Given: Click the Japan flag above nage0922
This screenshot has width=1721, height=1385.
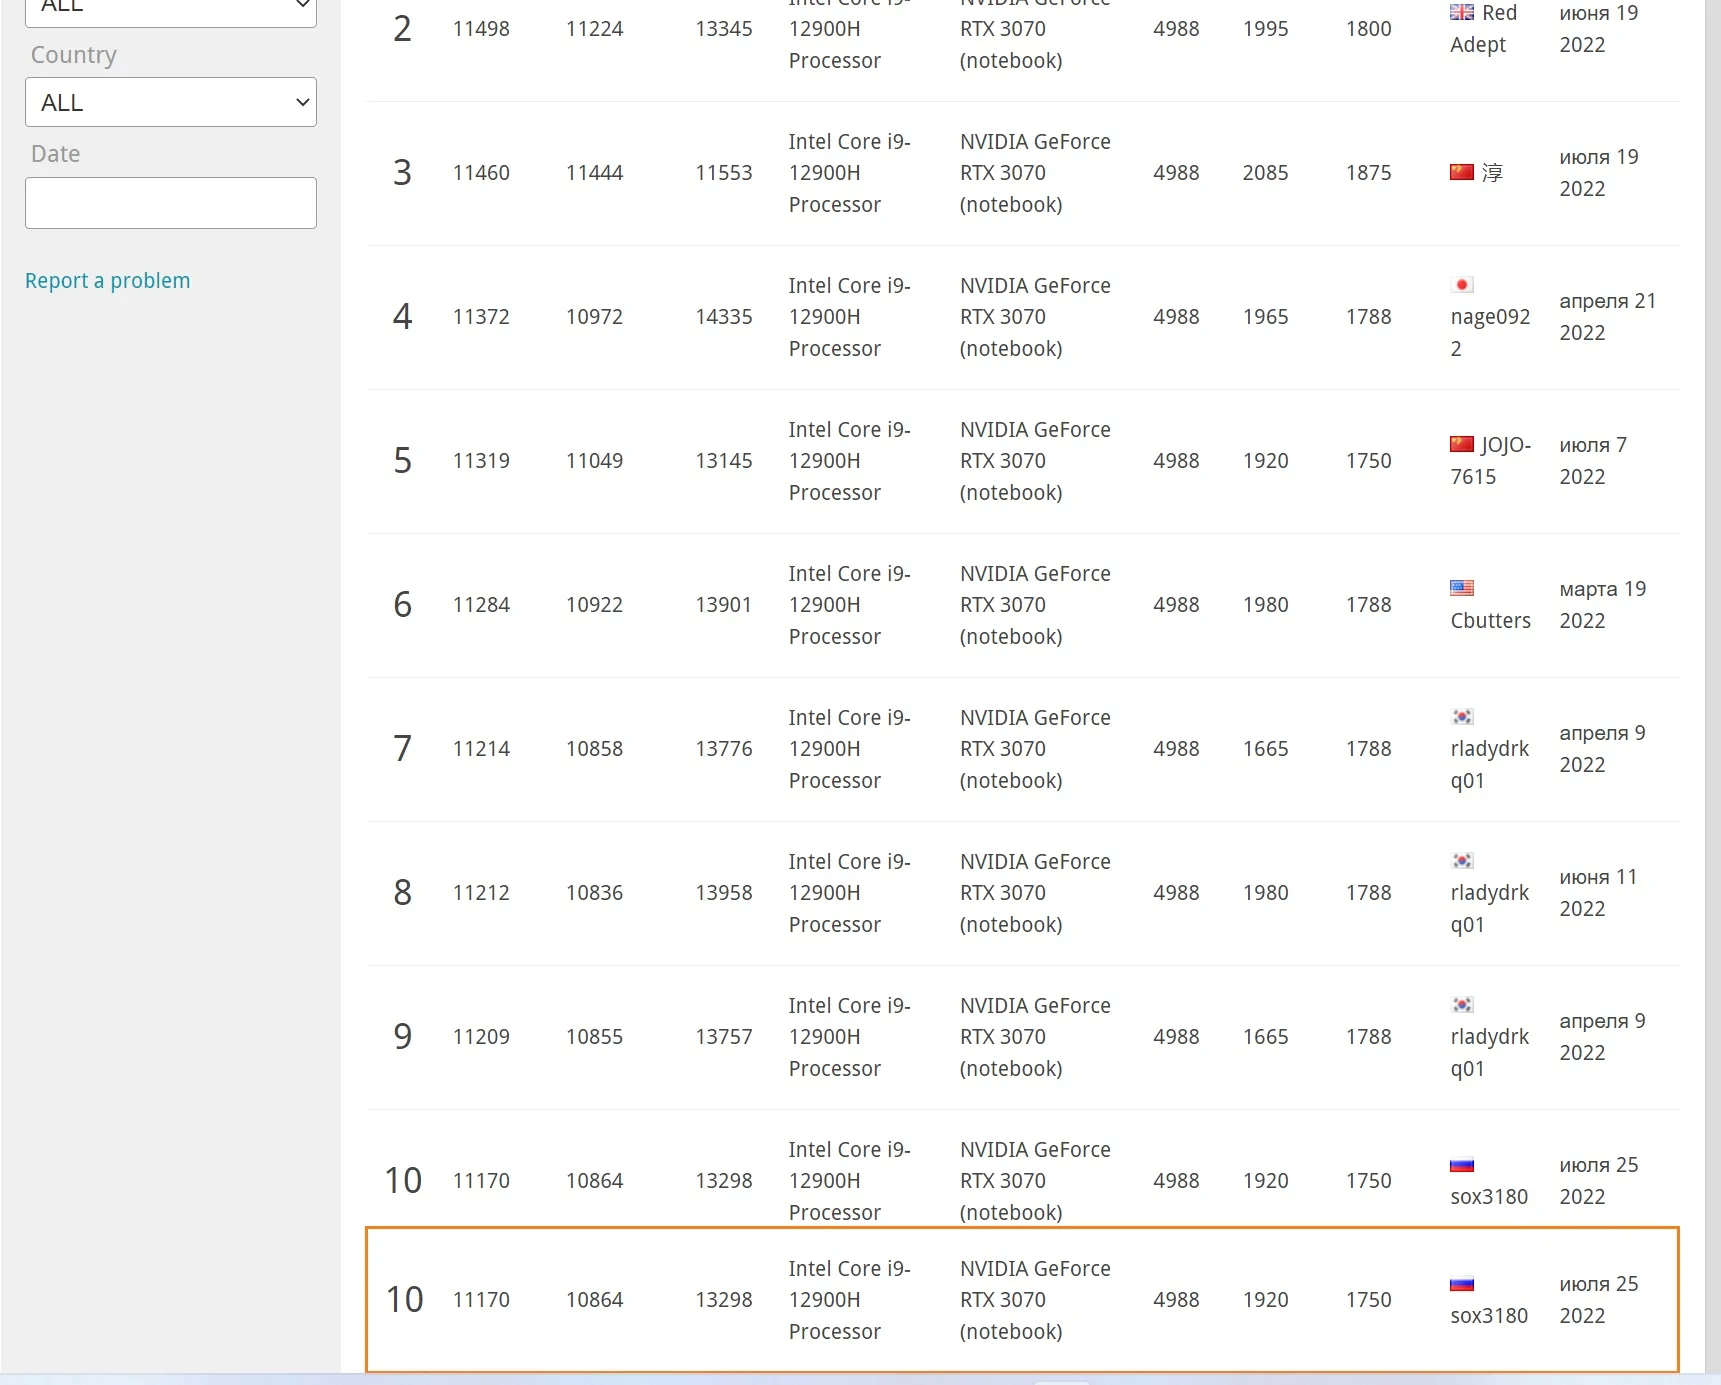Looking at the screenshot, I should (x=1462, y=285).
